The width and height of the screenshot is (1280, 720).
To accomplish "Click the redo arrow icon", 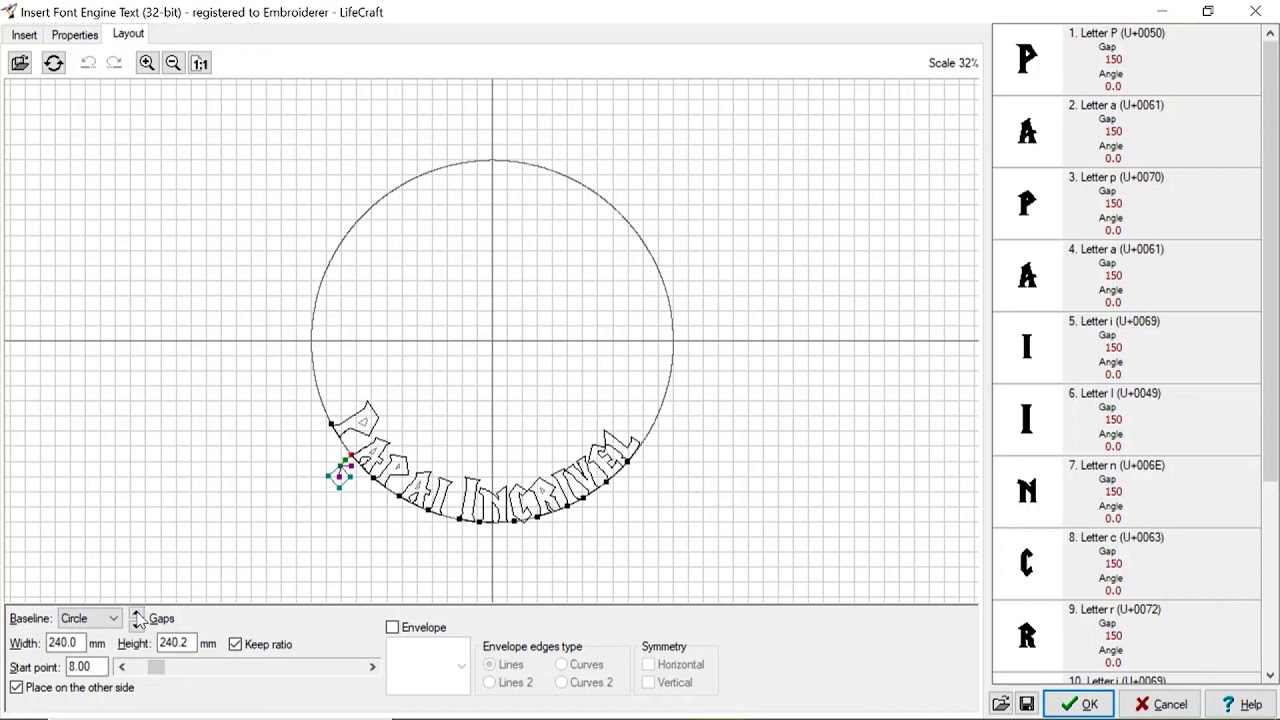I will tap(114, 63).
